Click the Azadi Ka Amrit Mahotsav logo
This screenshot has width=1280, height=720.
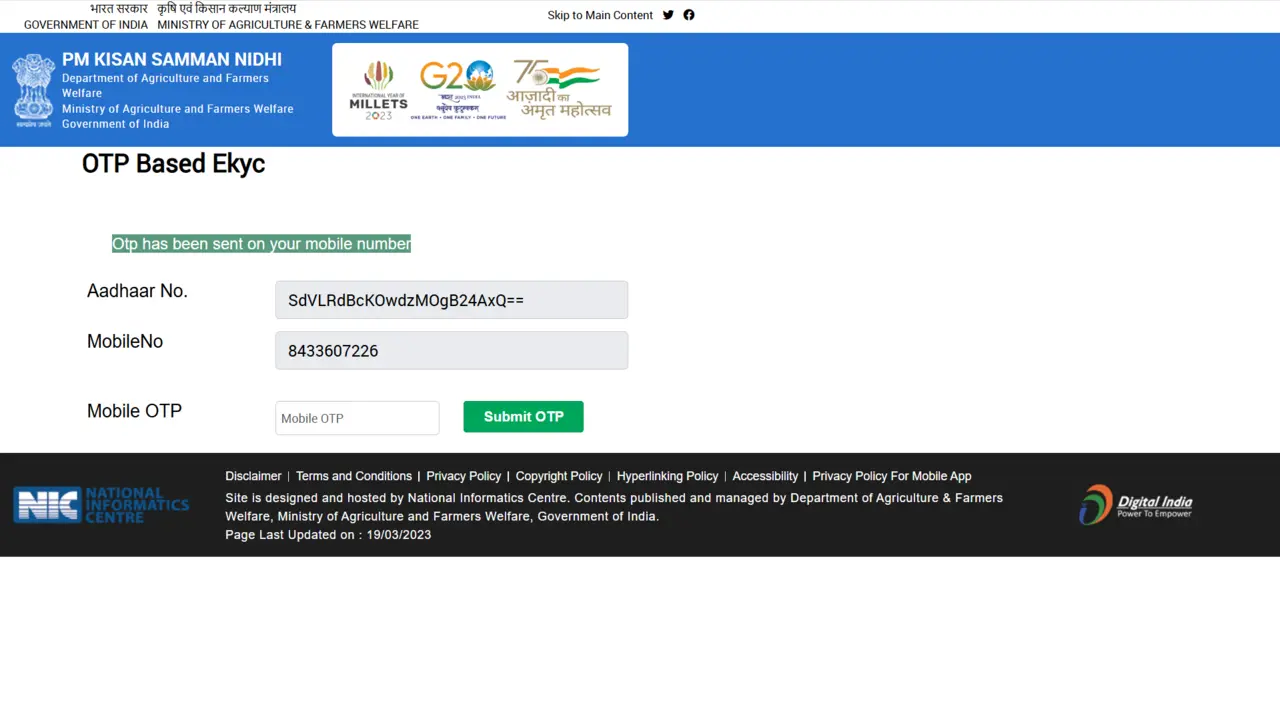pos(558,90)
